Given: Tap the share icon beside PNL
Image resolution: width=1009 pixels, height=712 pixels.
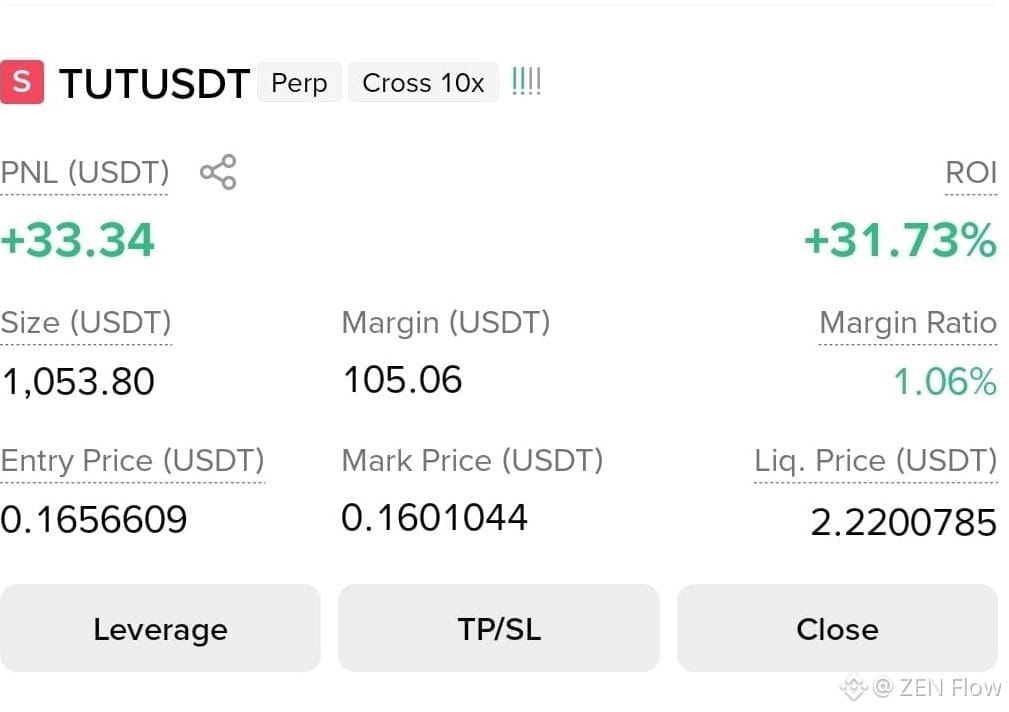Looking at the screenshot, I should 218,172.
